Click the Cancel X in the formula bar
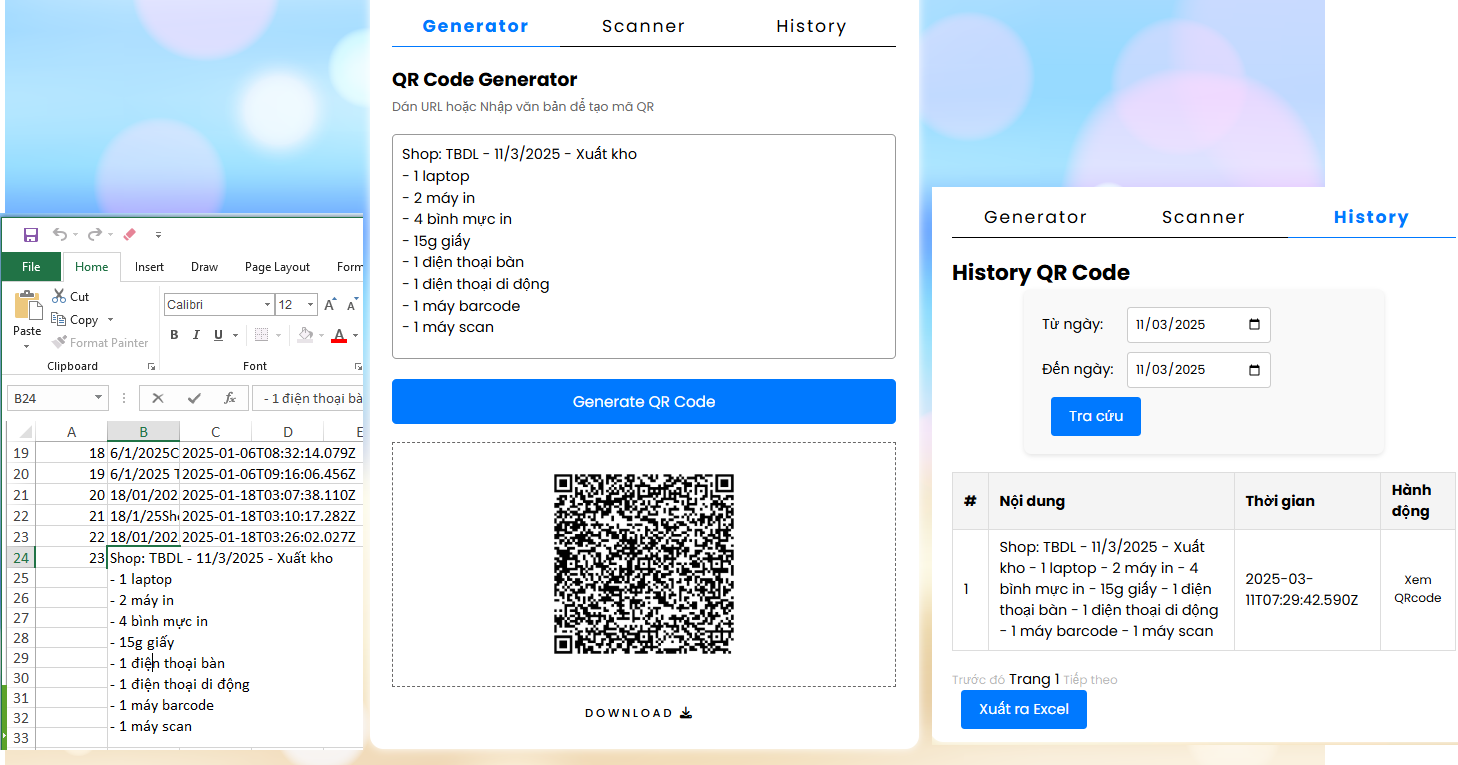1458x765 pixels. (157, 398)
